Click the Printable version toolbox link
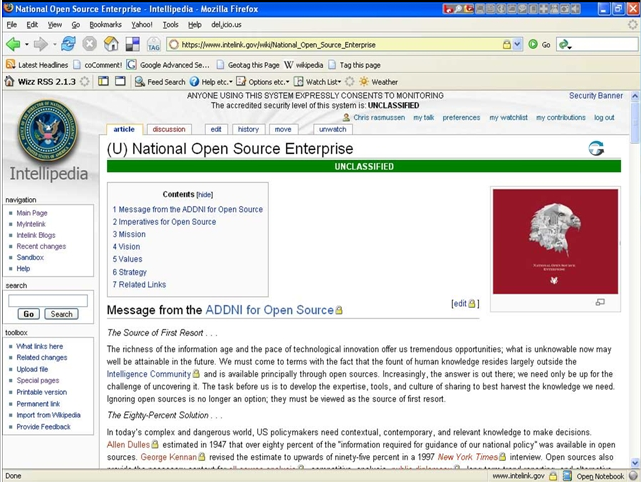This screenshot has width=642, height=482. [x=41, y=392]
